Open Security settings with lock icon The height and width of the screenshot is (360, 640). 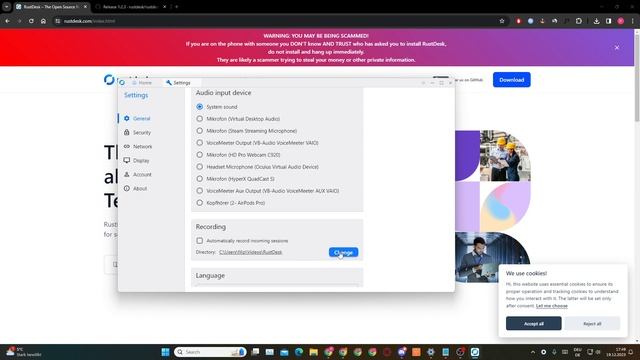(138, 132)
